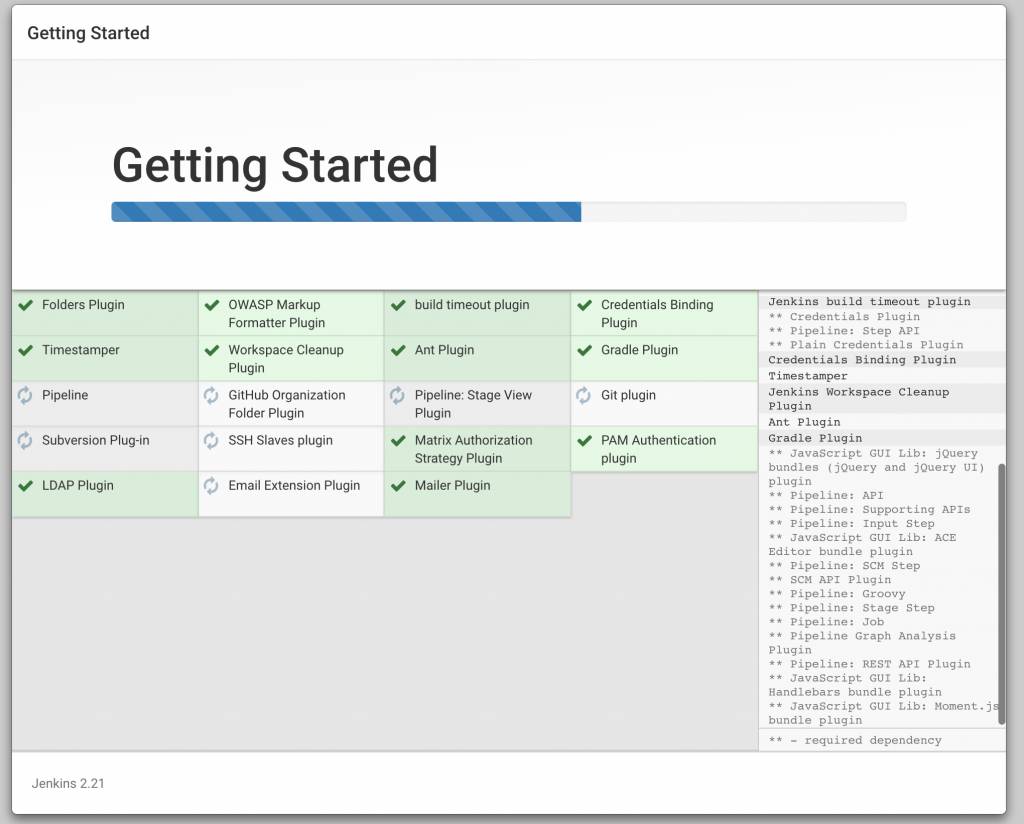This screenshot has height=824, width=1024.
Task: Click the checkmark beside Mailer Plugin
Action: 398,486
